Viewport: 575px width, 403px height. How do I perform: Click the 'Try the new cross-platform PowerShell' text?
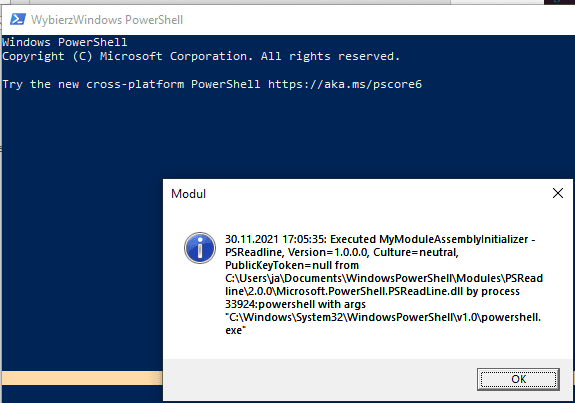(131, 84)
